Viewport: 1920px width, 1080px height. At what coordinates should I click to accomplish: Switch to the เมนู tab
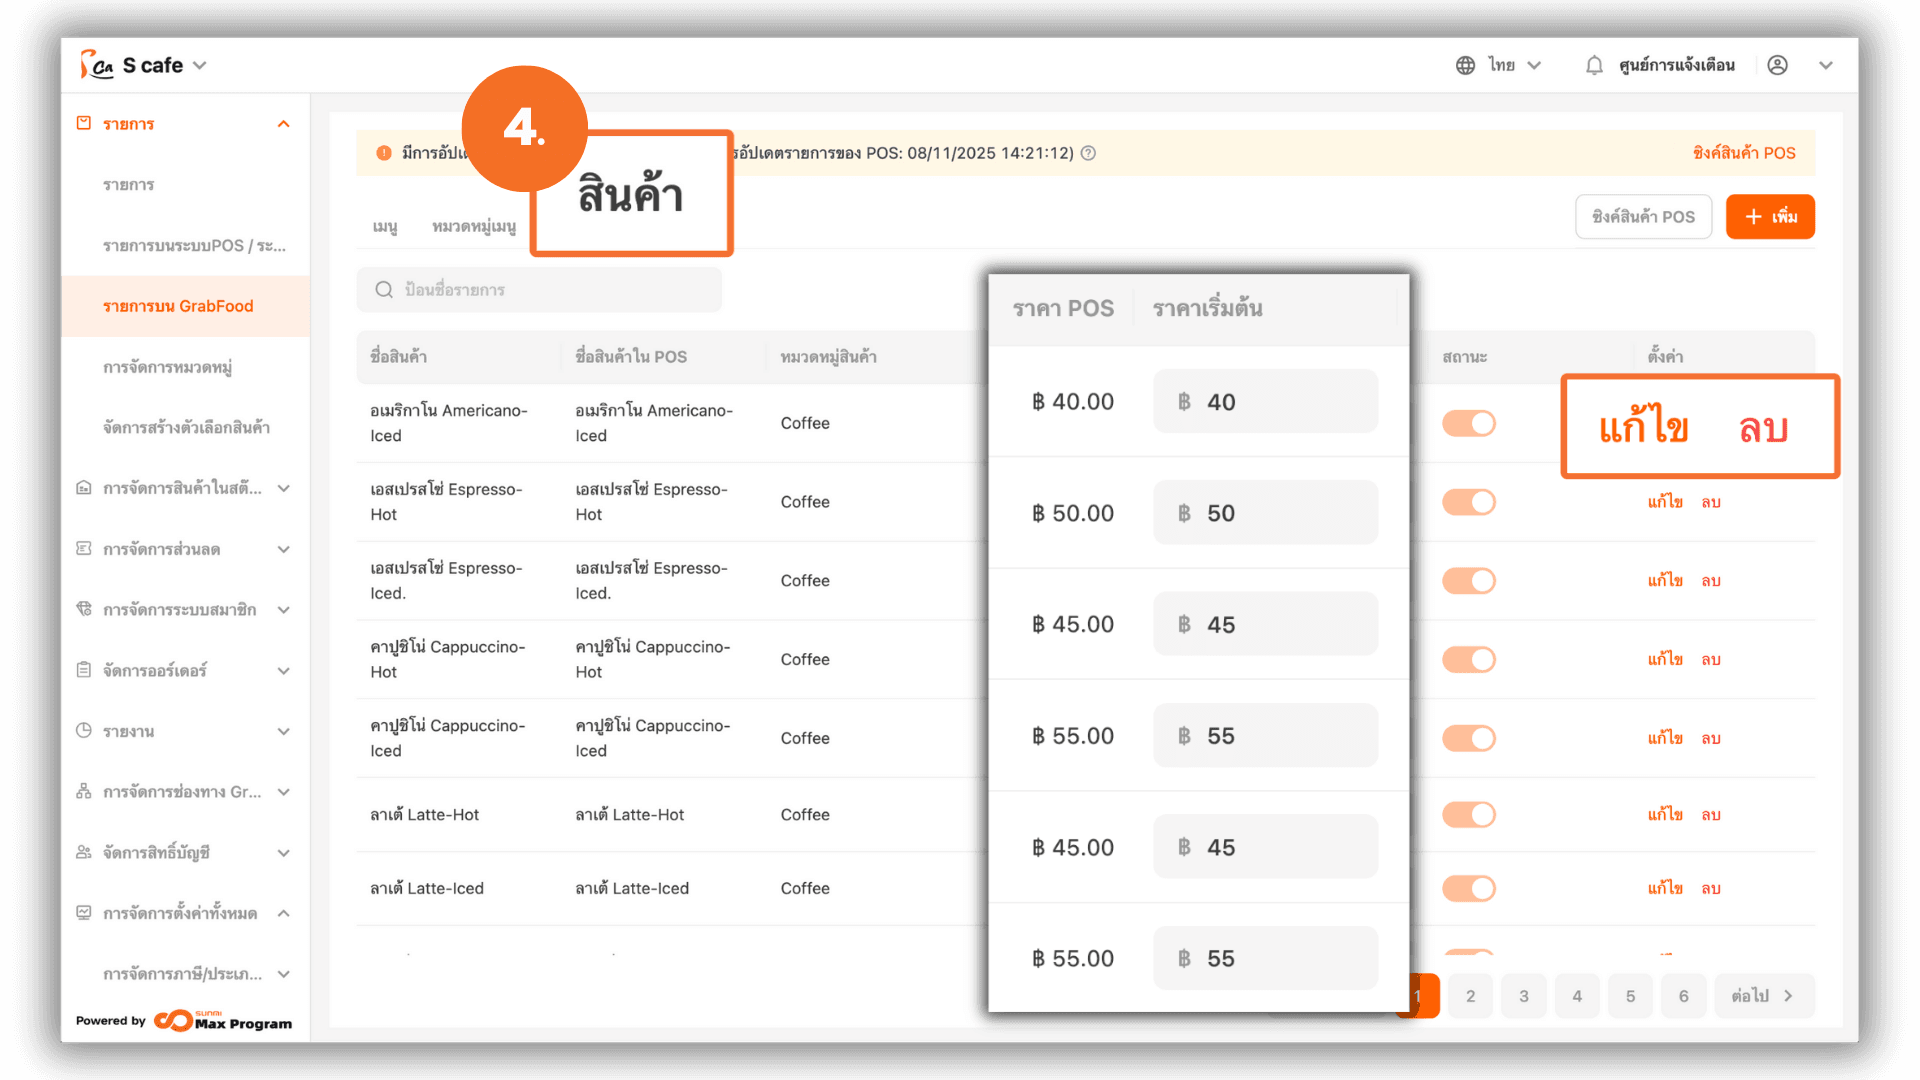point(385,227)
